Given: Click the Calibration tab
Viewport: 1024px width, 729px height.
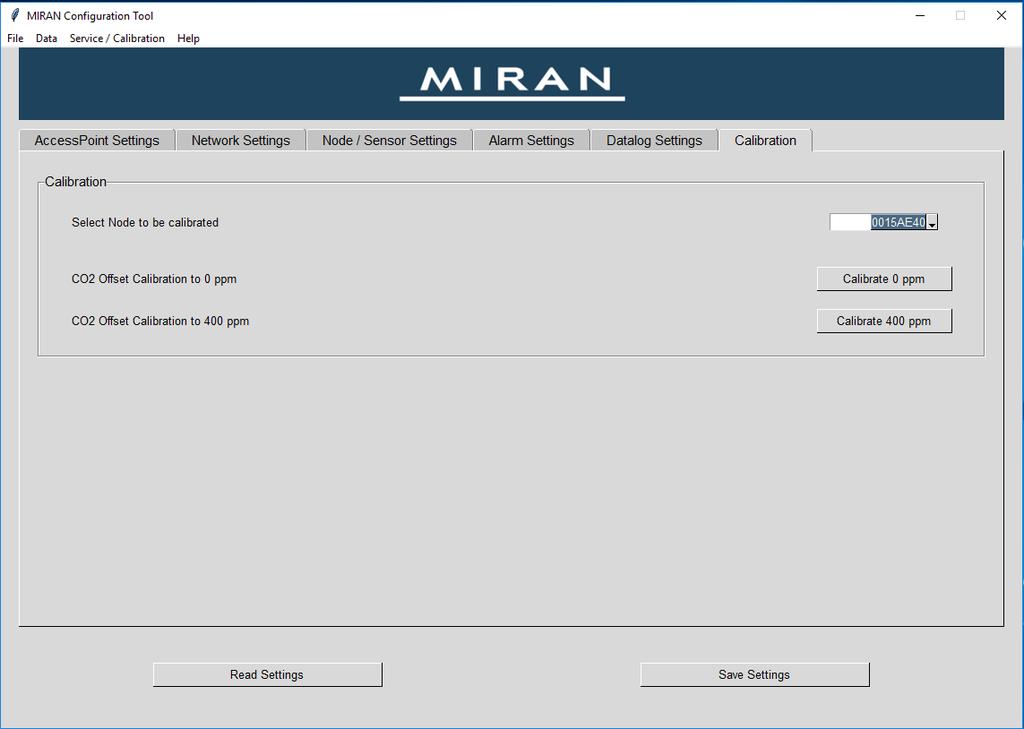Looking at the screenshot, I should pos(765,140).
